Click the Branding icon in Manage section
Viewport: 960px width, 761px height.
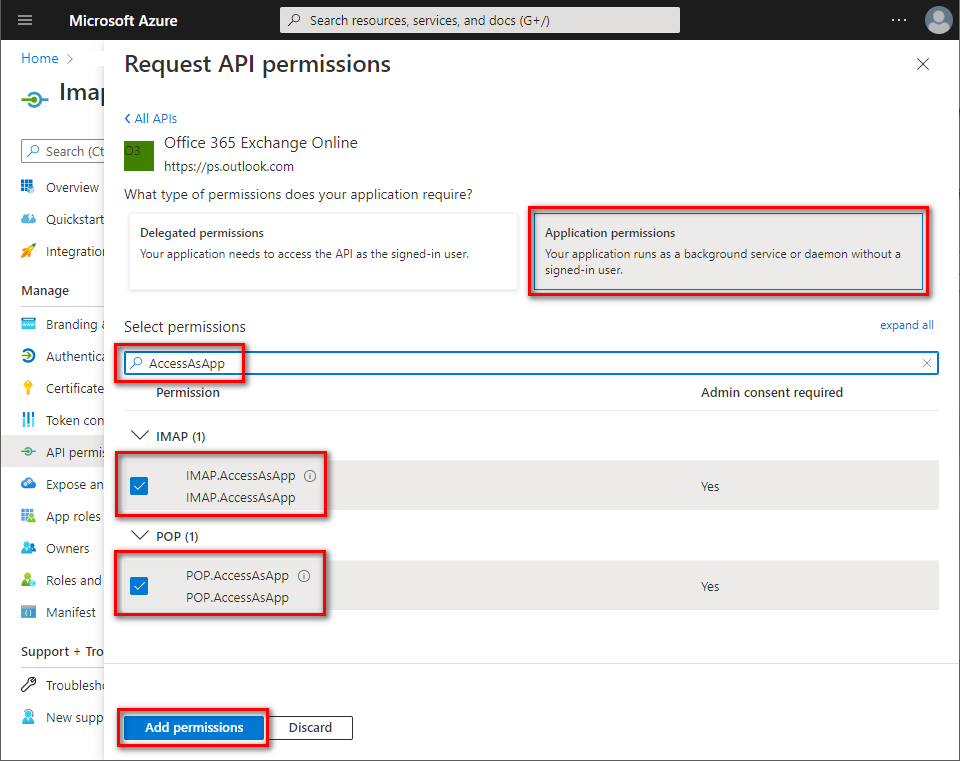[28, 324]
